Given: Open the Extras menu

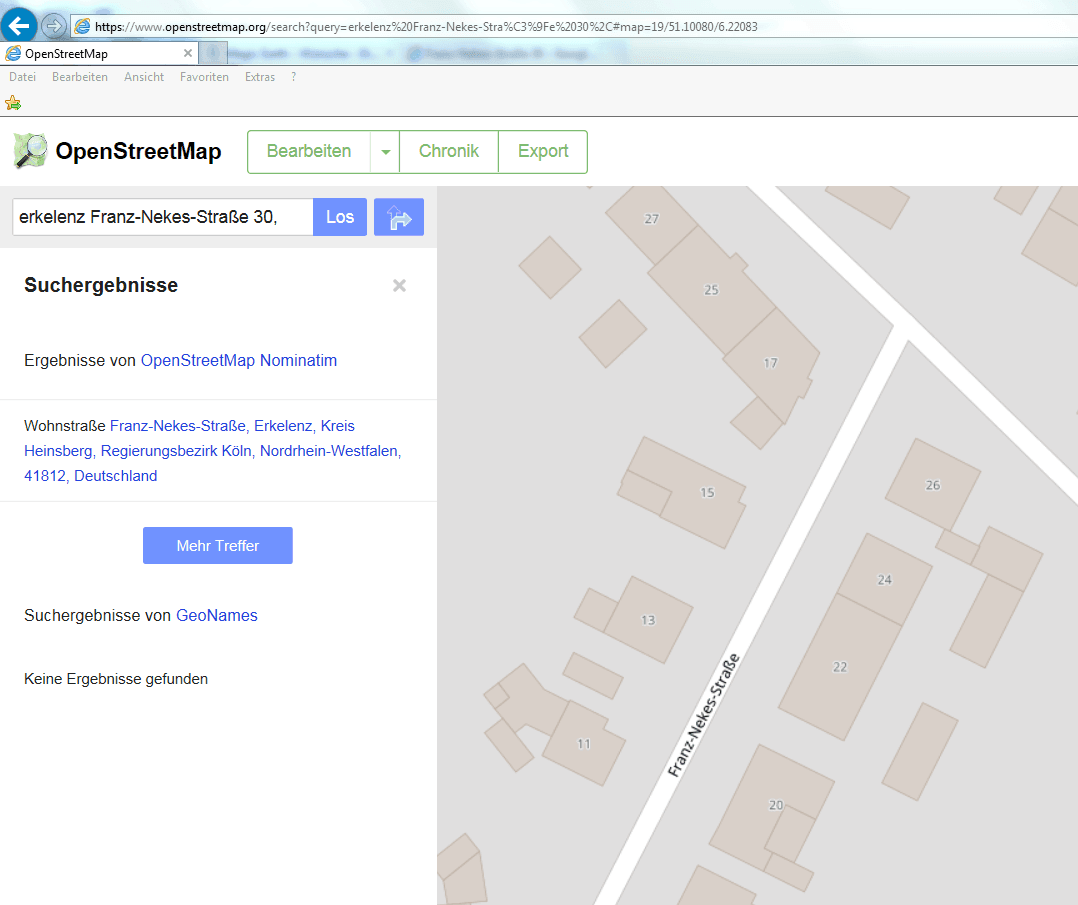Looking at the screenshot, I should click(260, 77).
